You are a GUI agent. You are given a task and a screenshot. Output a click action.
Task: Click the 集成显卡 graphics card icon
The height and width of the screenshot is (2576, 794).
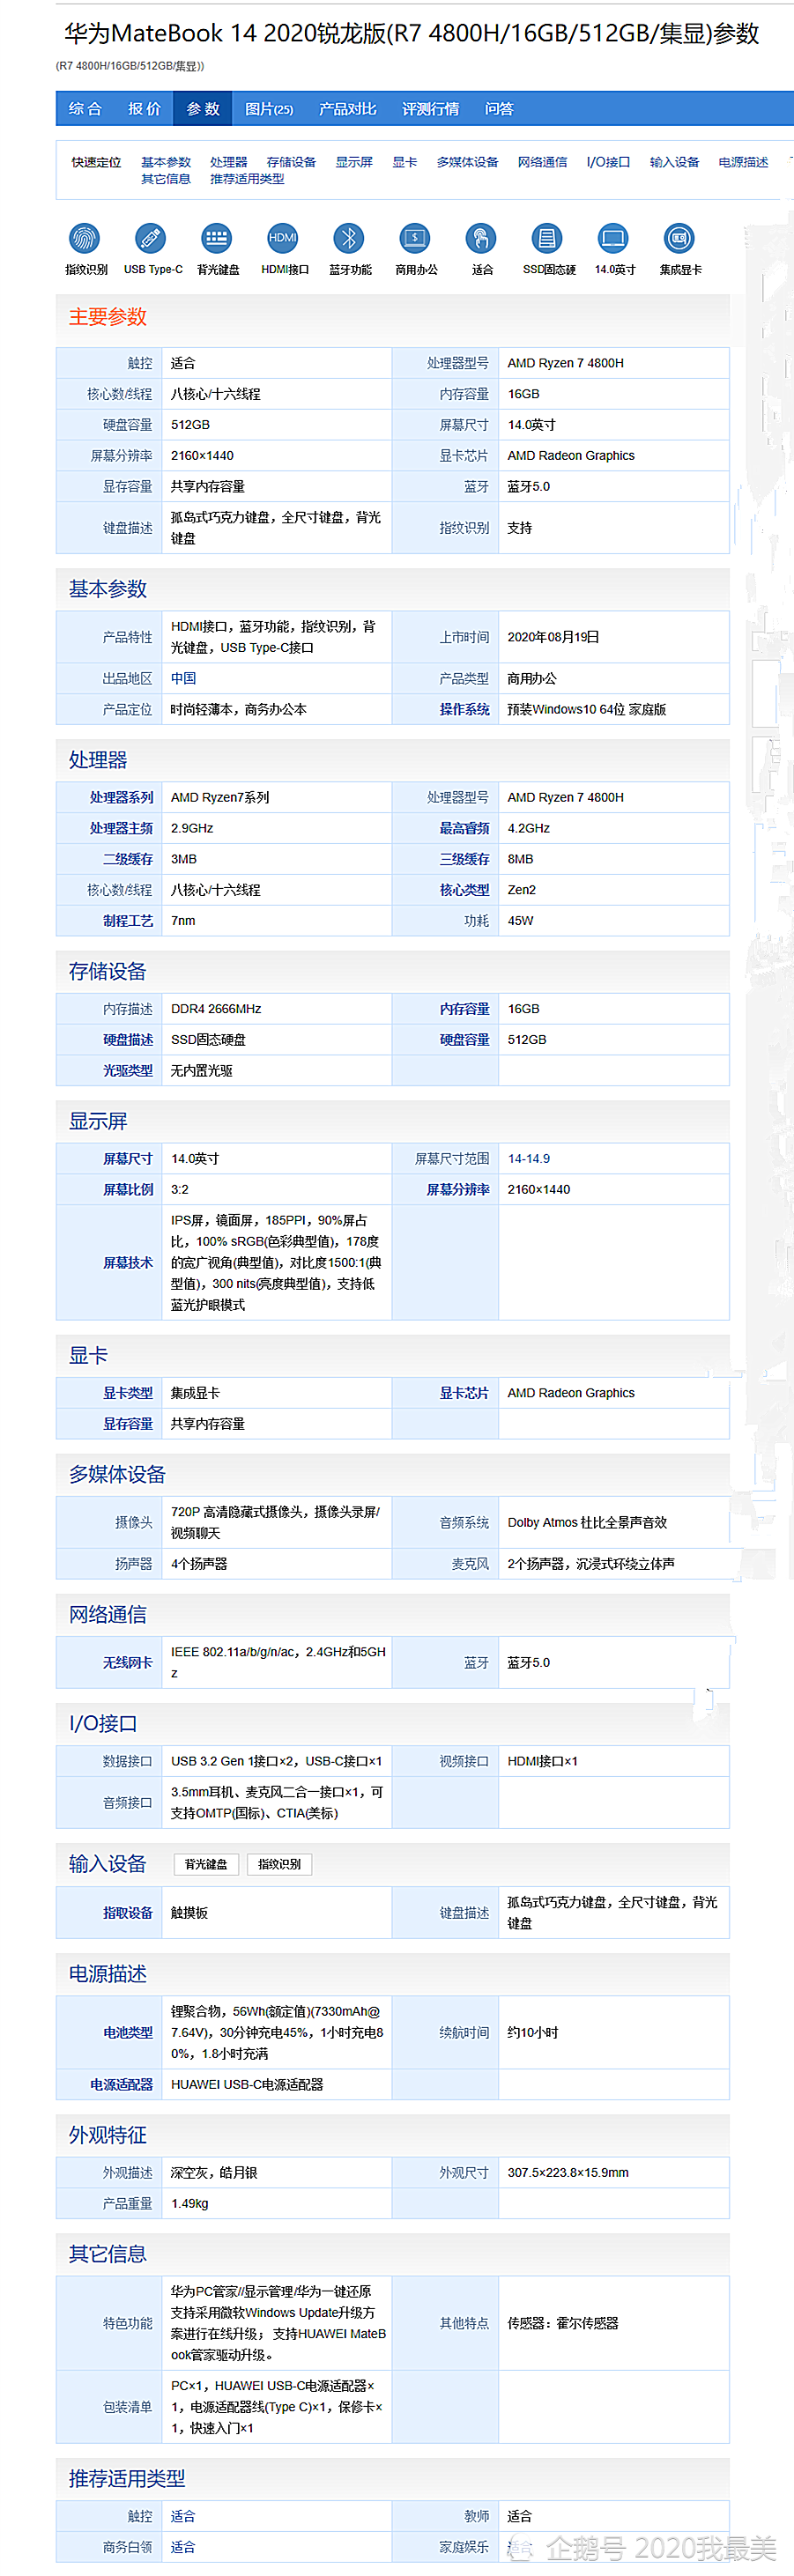[x=679, y=238]
